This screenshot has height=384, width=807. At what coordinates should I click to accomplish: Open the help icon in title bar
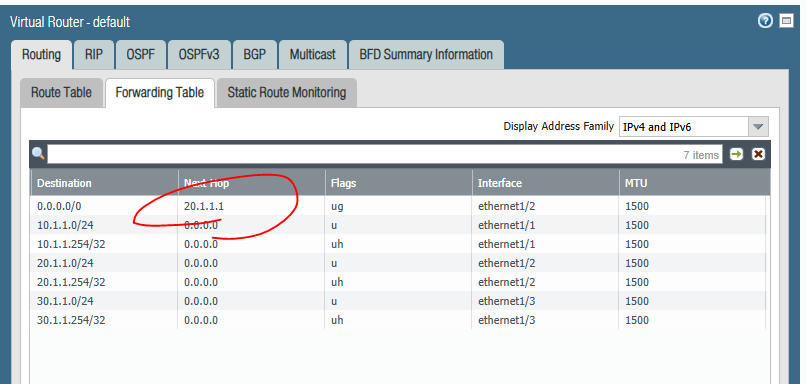click(x=765, y=21)
